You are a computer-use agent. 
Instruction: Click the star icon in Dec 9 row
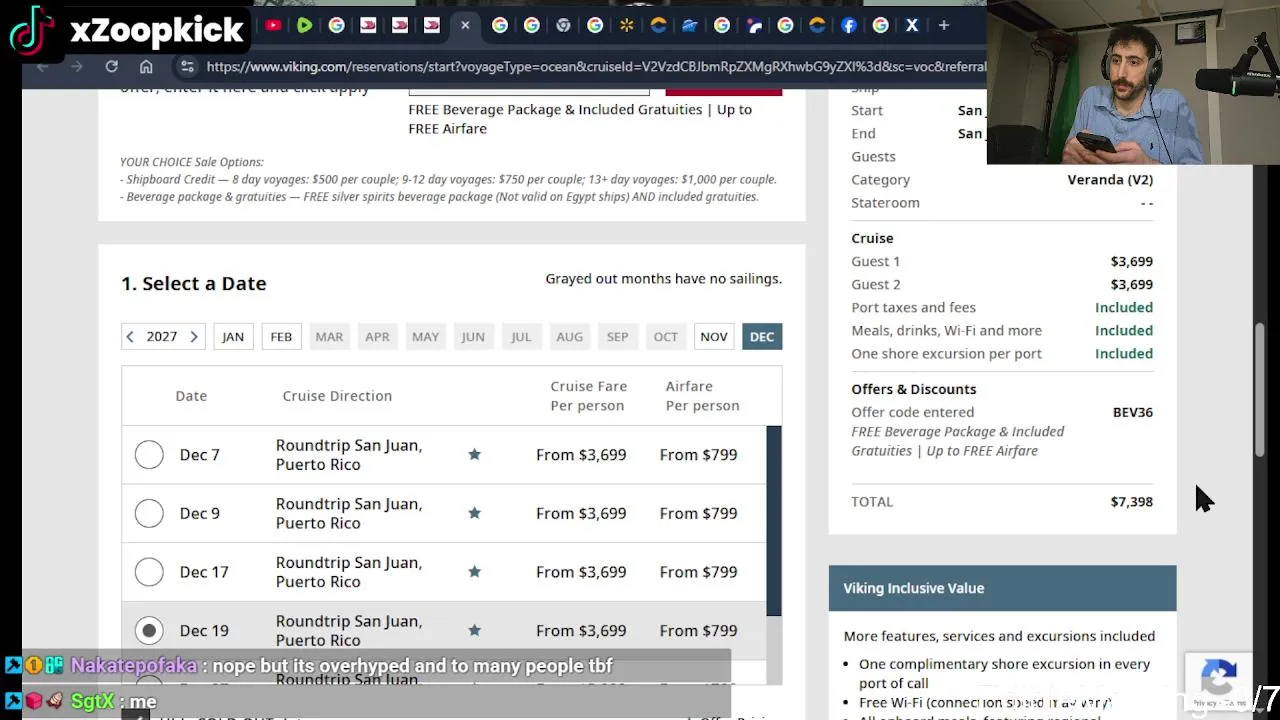pyautogui.click(x=474, y=513)
